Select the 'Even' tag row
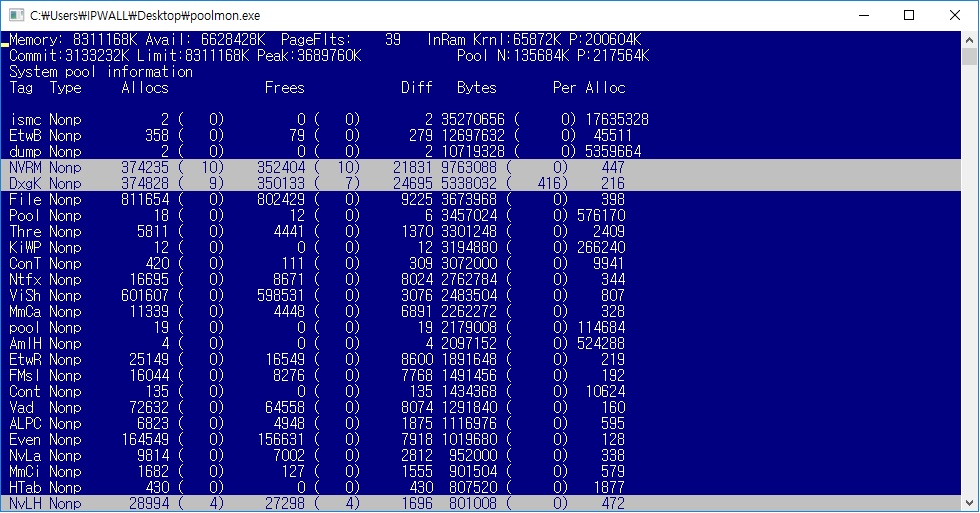 click(x=481, y=439)
